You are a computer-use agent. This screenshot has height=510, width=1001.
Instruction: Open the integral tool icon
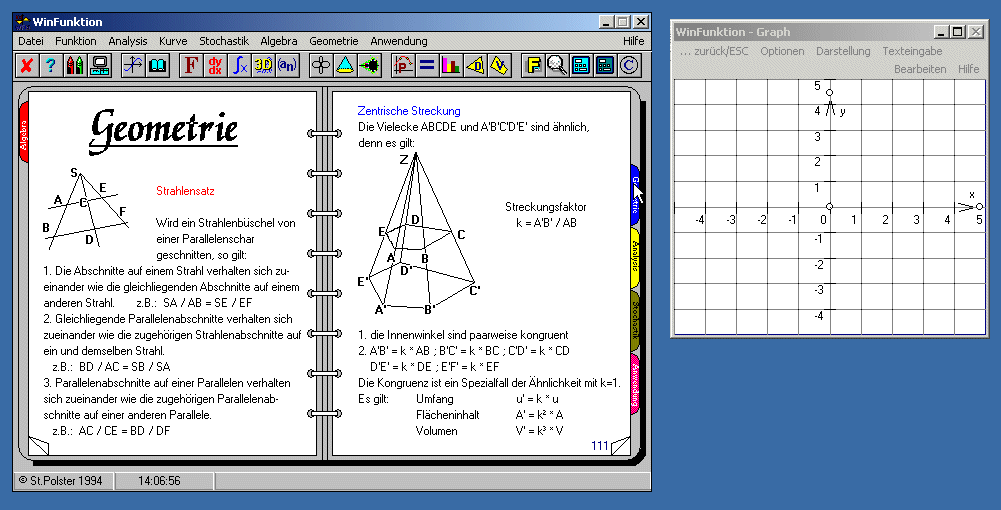coord(239,65)
